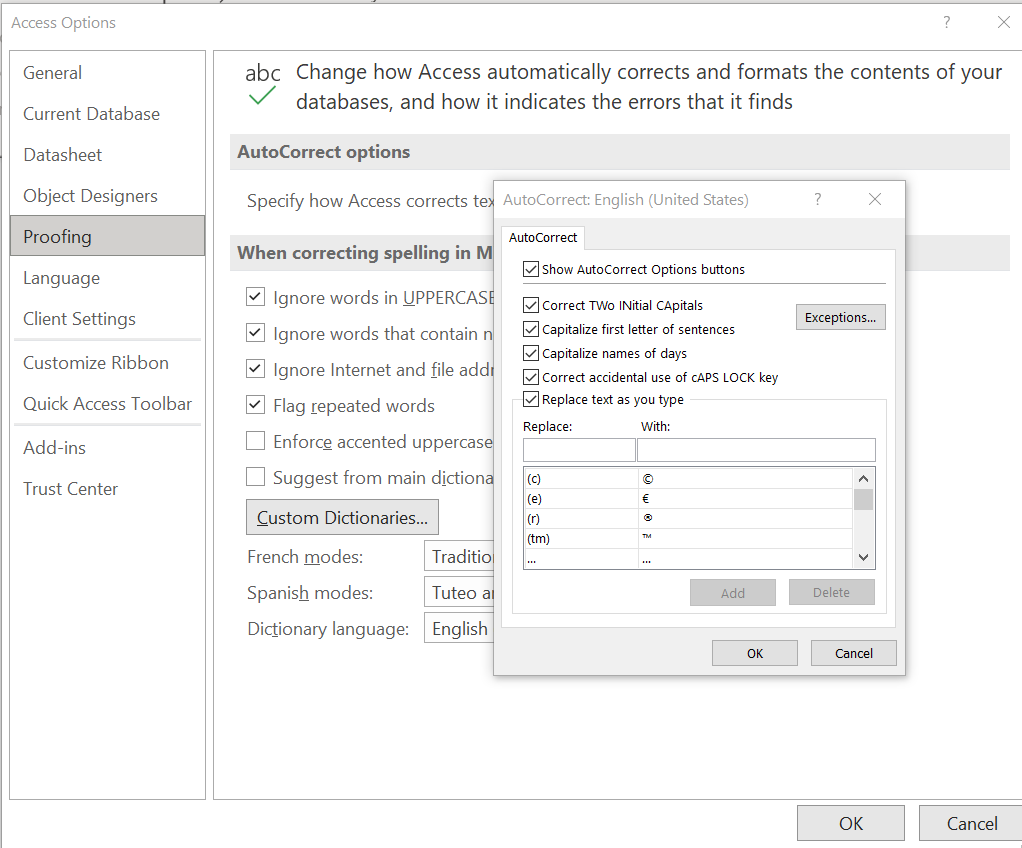Select the ellipsis replacement row
The image size is (1022, 848).
click(x=688, y=559)
